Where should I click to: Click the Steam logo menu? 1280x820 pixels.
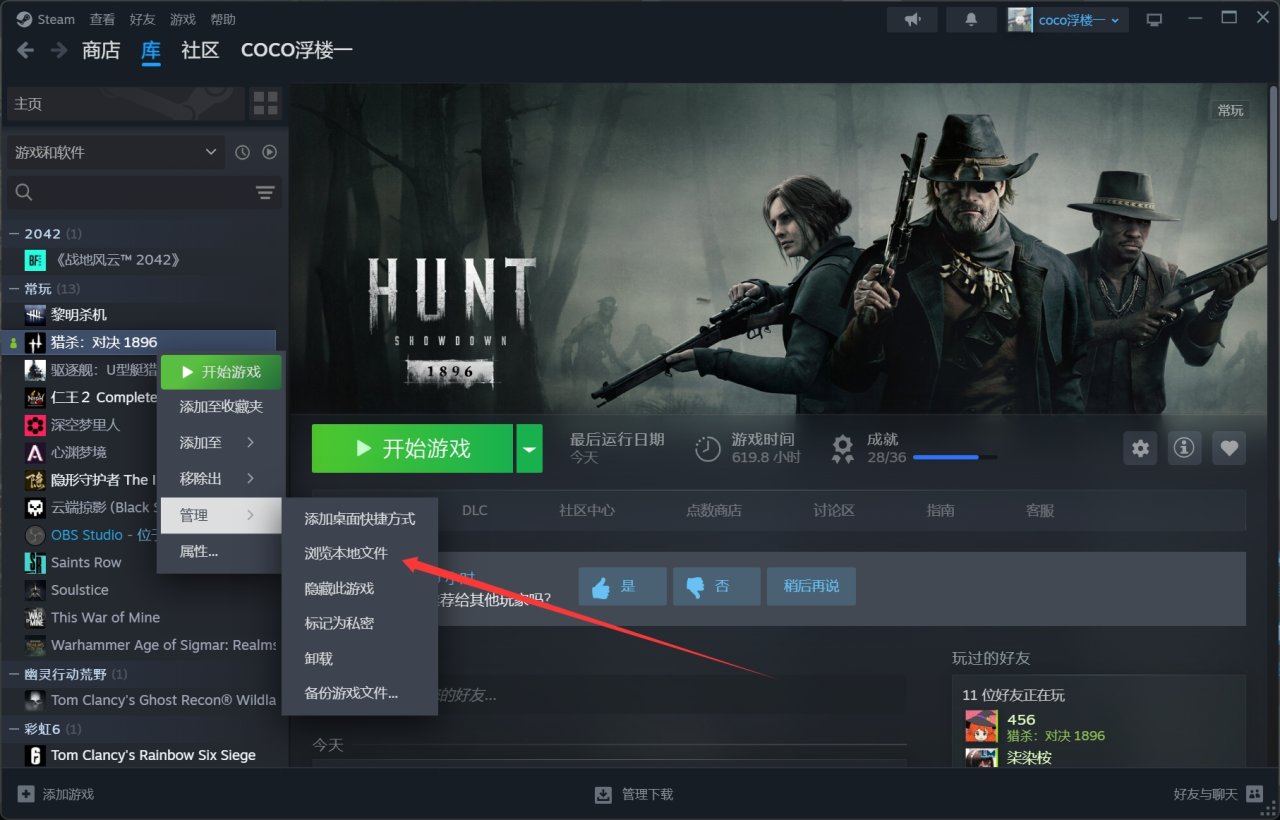[45, 19]
